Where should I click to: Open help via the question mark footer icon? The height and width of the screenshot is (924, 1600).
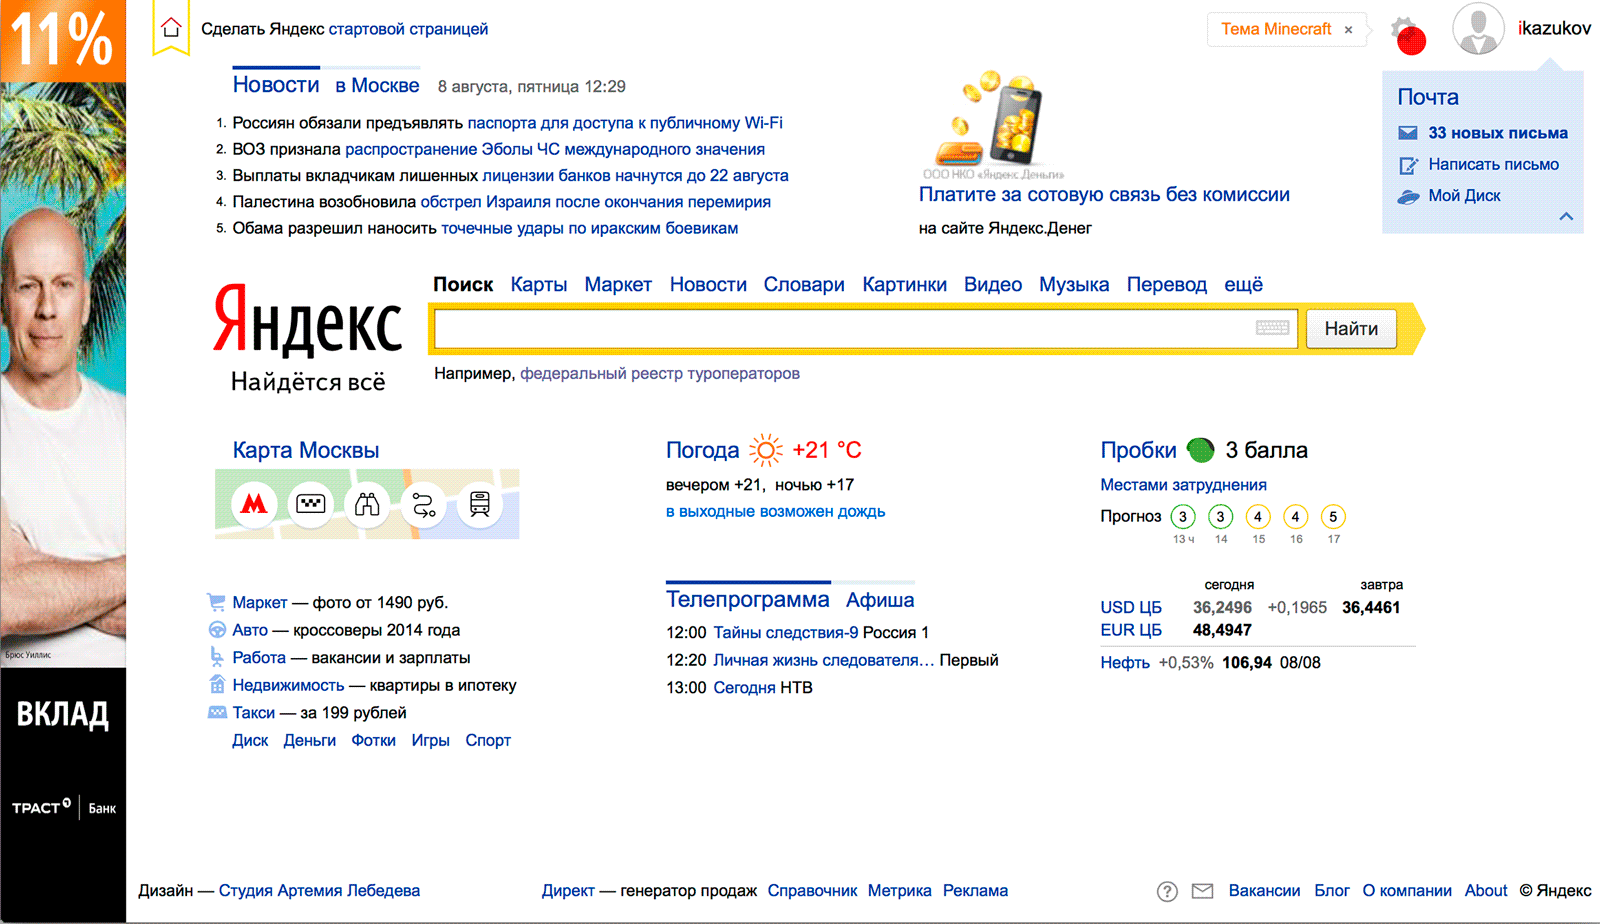[1167, 891]
